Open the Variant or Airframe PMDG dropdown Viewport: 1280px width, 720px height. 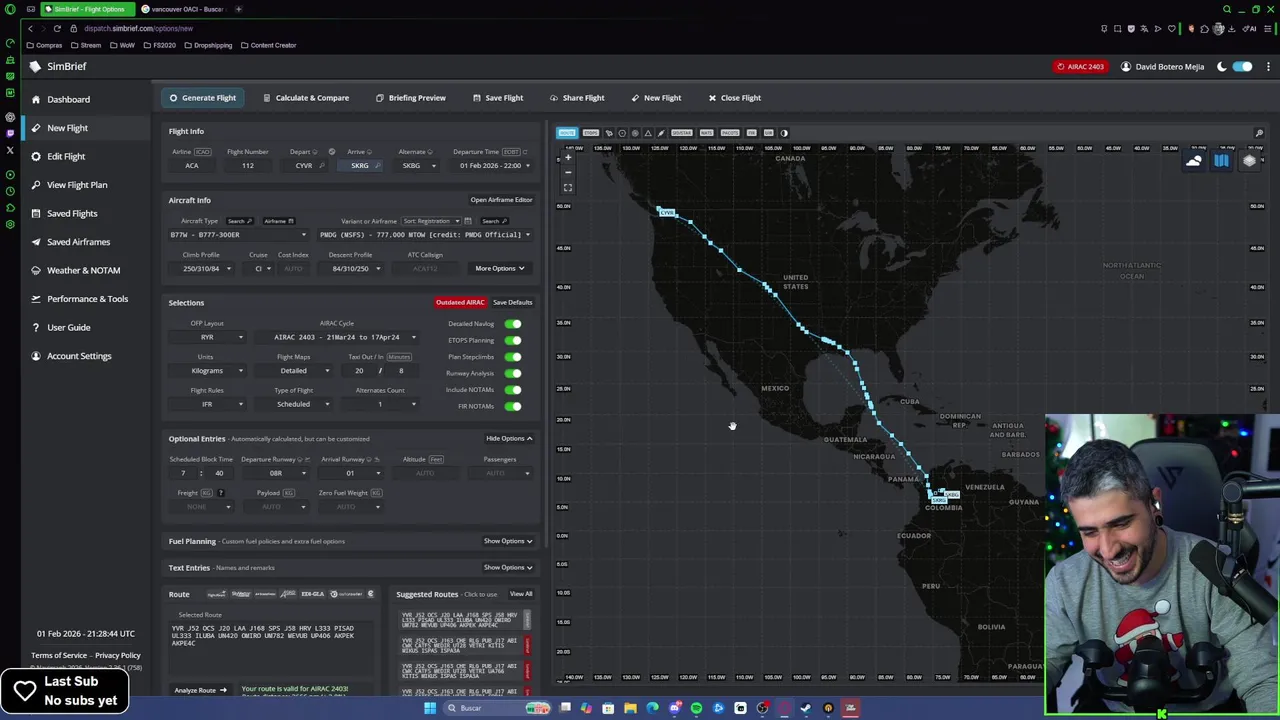coord(424,235)
